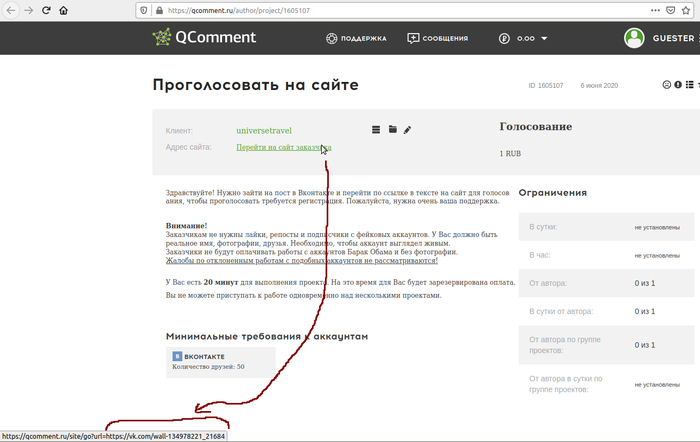
Task: Go back with the browser back arrow
Action: point(11,10)
